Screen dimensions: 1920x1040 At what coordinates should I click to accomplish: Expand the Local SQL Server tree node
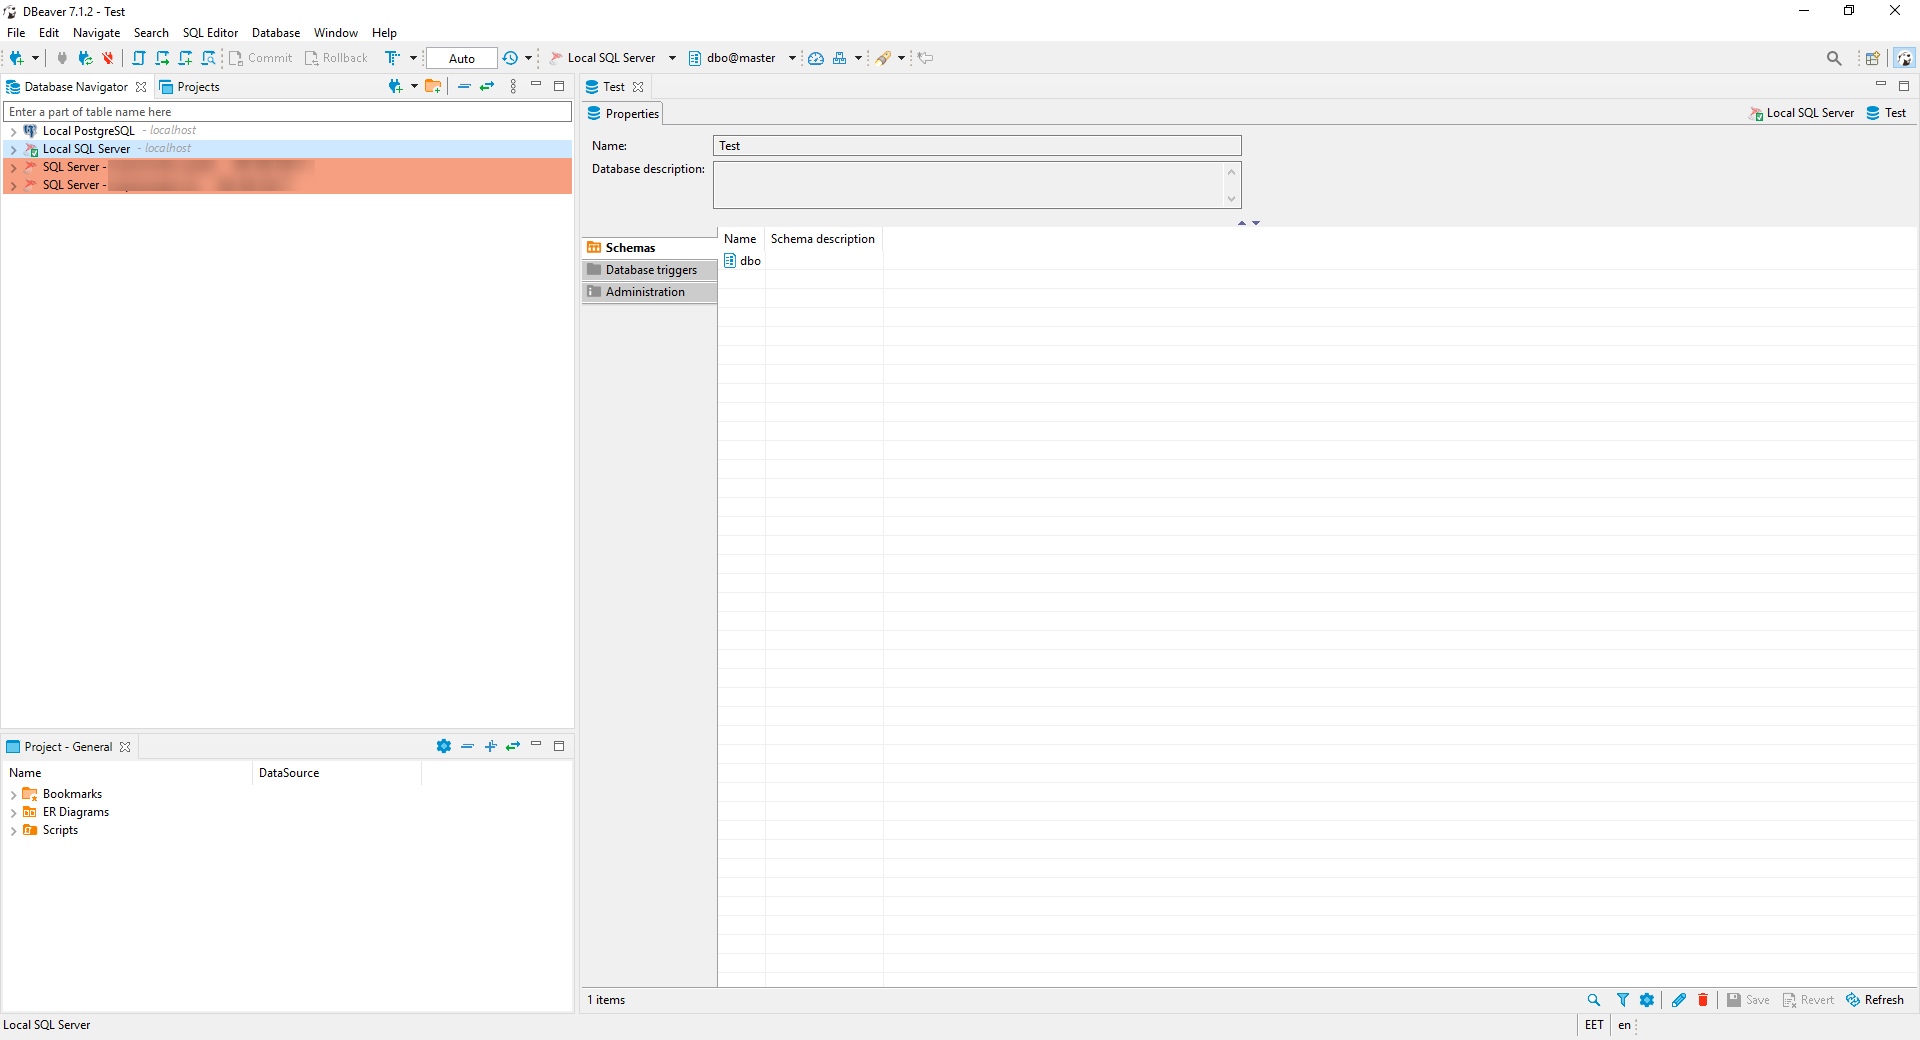pos(14,149)
